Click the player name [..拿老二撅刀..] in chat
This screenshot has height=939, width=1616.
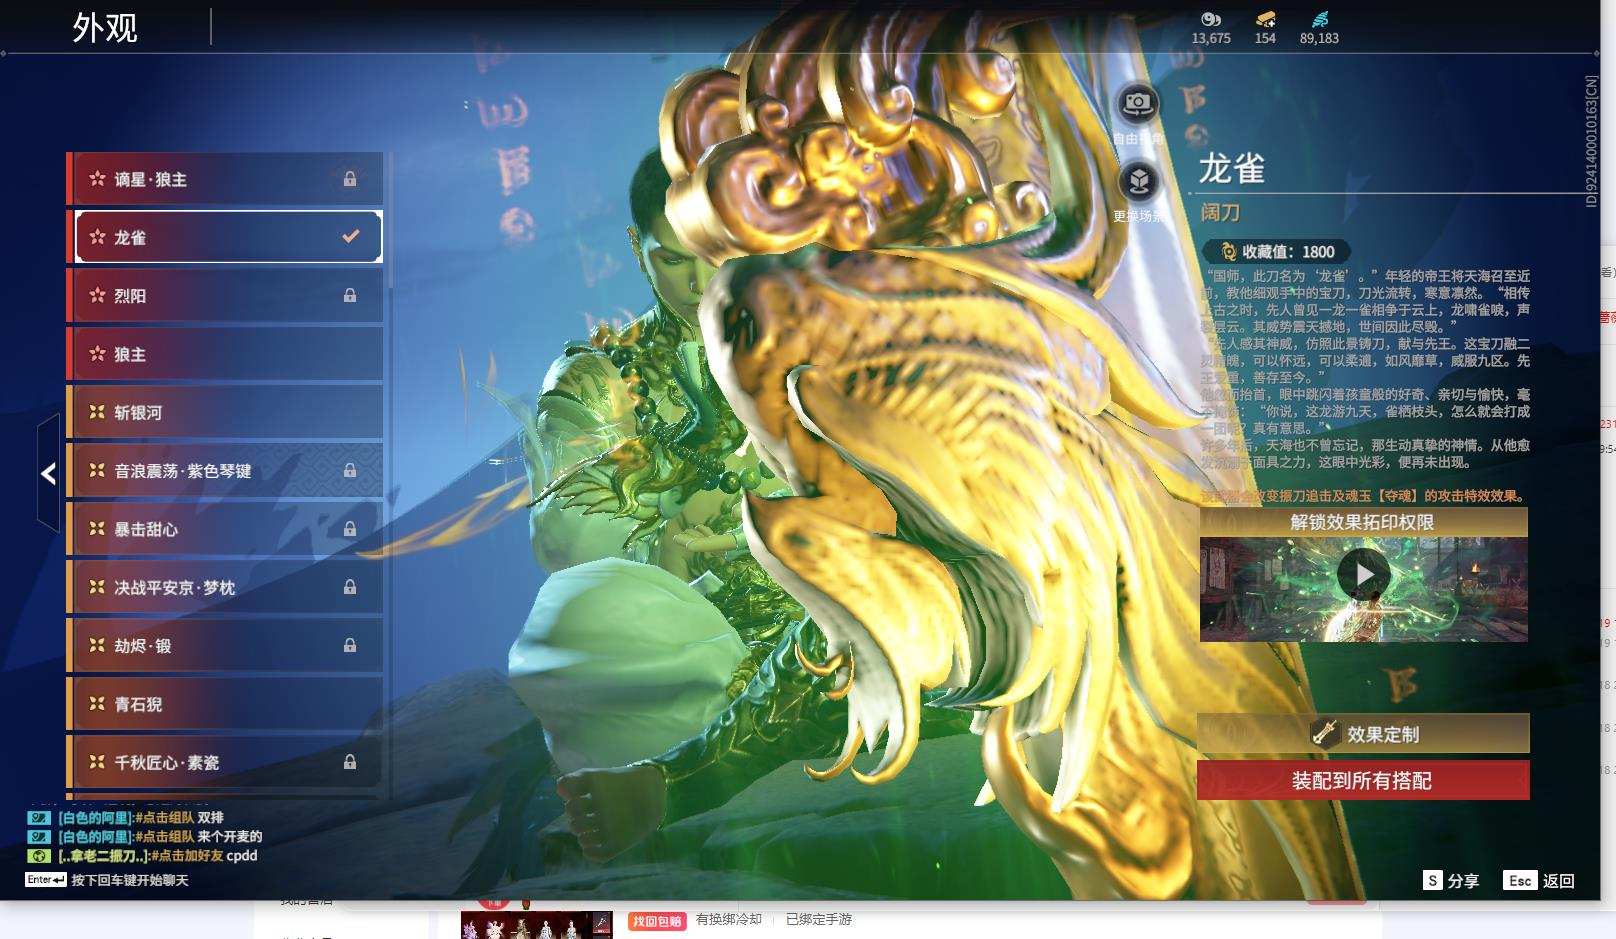point(103,855)
